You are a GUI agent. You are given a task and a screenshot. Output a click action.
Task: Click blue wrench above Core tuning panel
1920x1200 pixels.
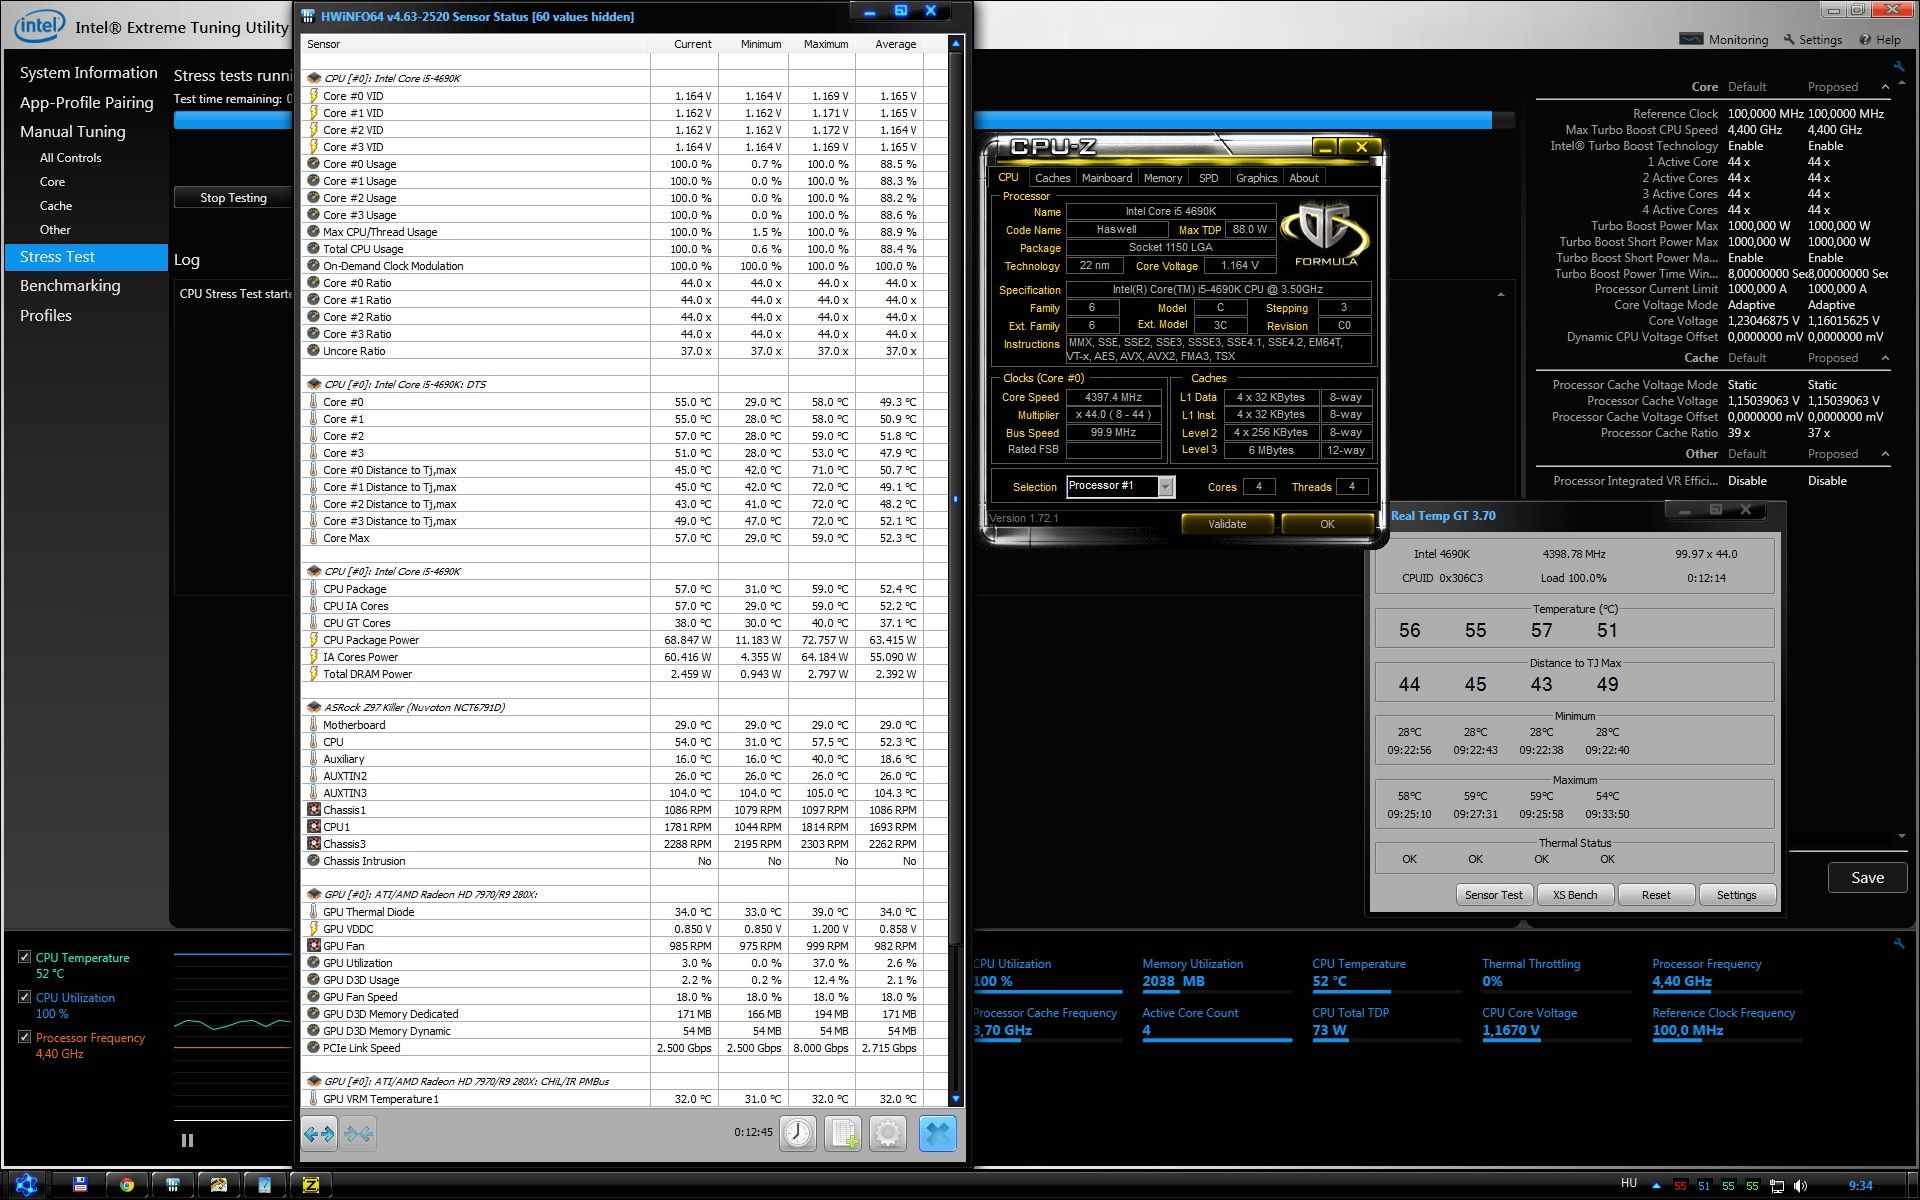pos(1898,66)
